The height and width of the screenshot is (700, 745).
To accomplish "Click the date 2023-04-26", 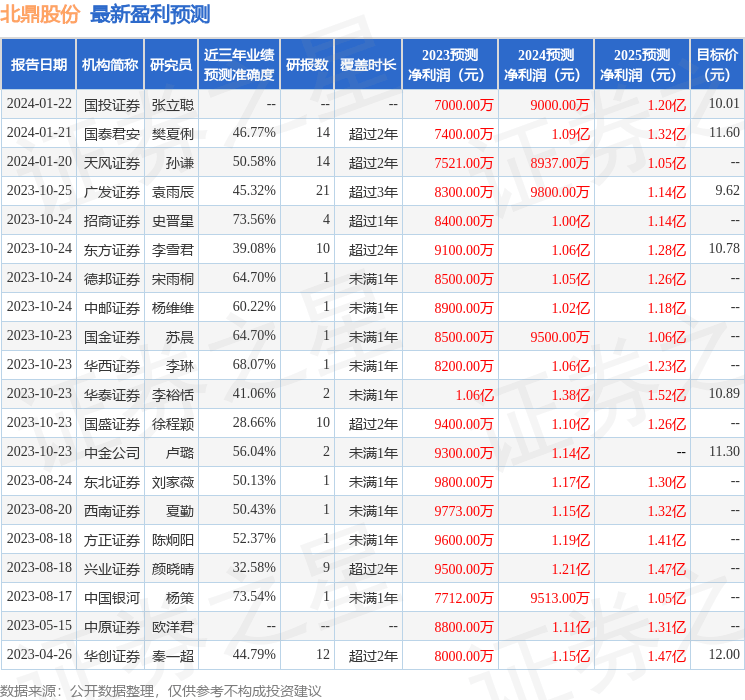I will (x=39, y=654).
